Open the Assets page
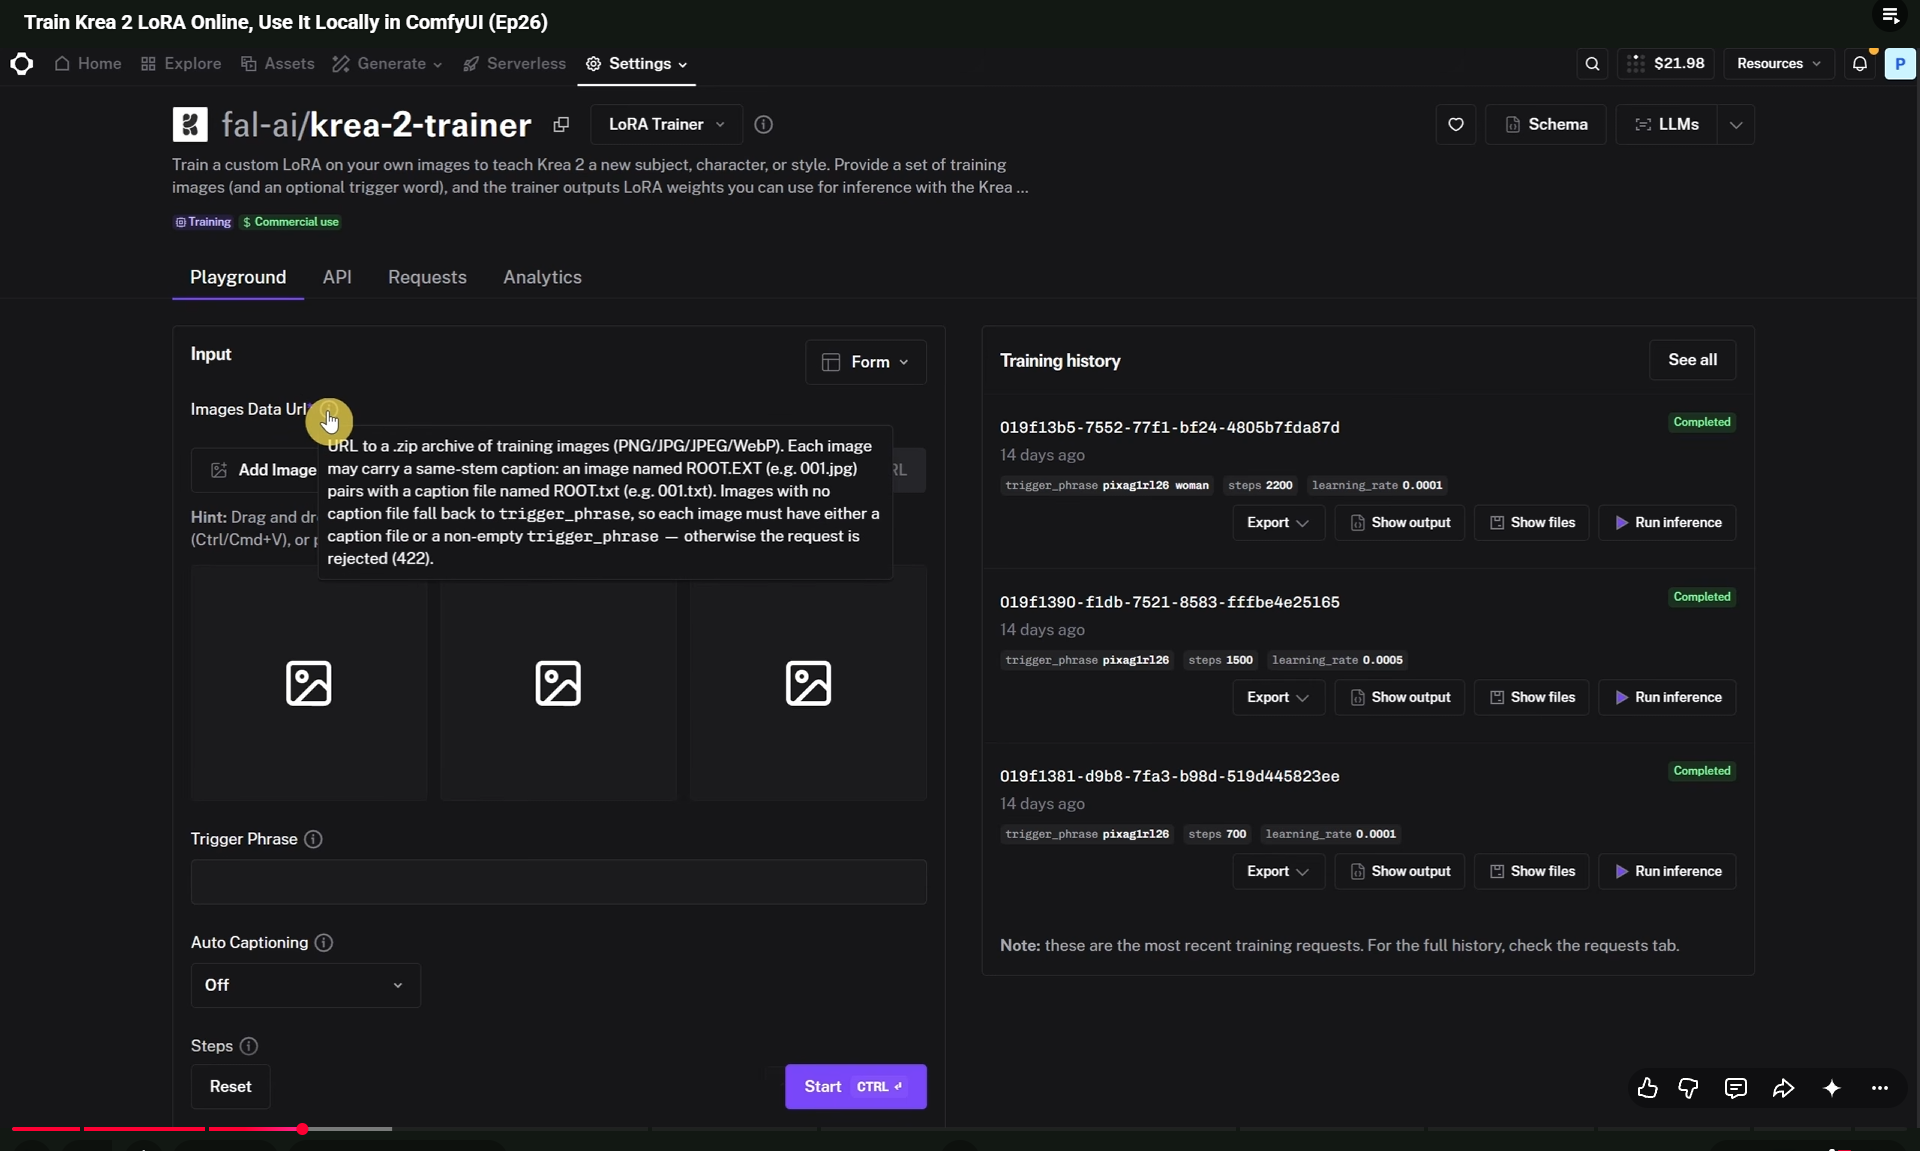Viewport: 1920px width, 1151px height. [x=278, y=64]
